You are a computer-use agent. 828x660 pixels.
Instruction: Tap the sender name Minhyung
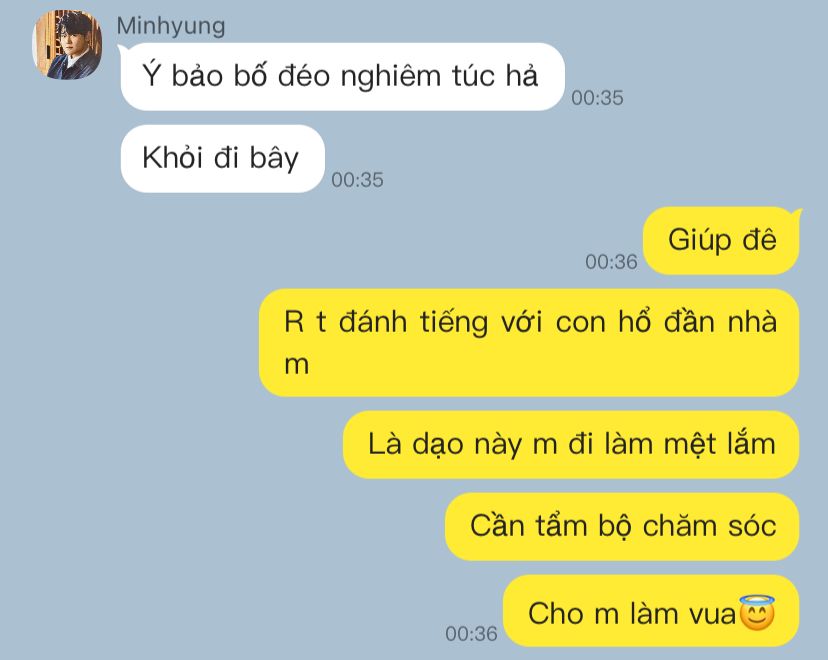point(171,26)
